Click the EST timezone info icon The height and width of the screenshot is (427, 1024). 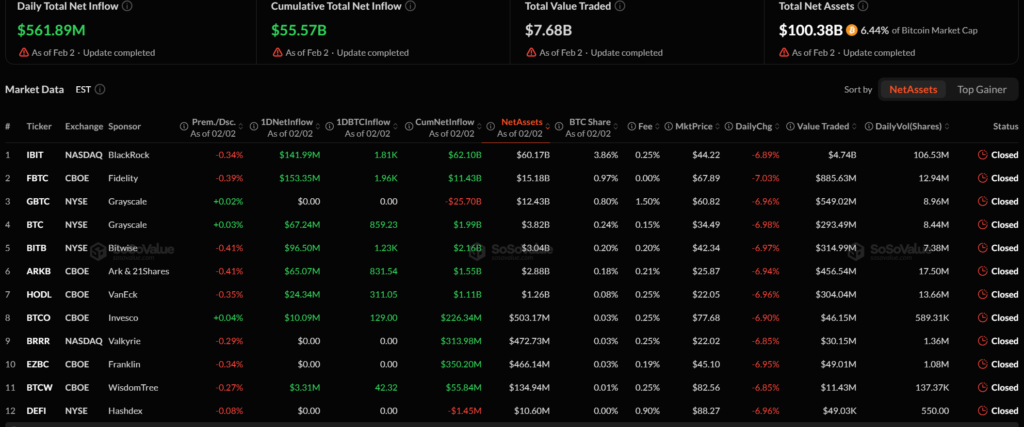point(100,89)
